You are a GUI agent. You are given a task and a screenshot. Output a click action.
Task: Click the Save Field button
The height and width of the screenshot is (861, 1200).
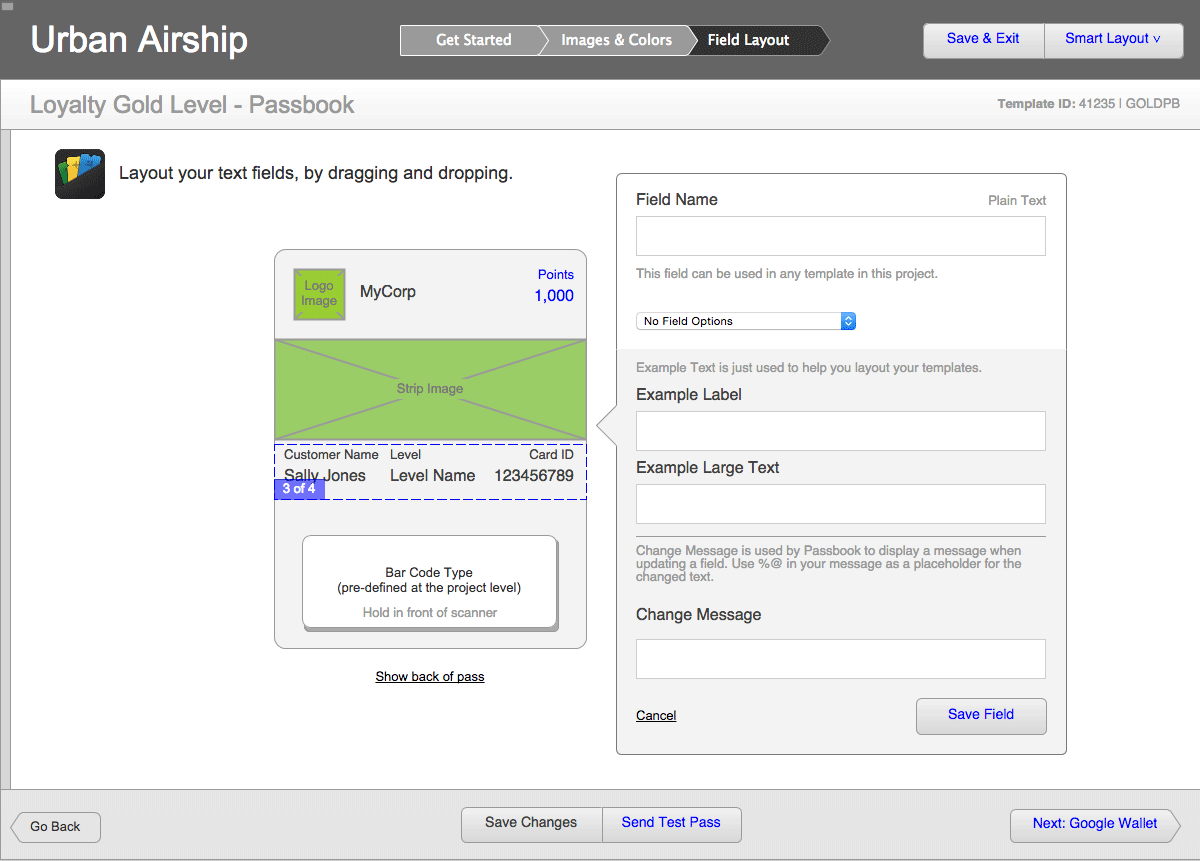tap(981, 715)
